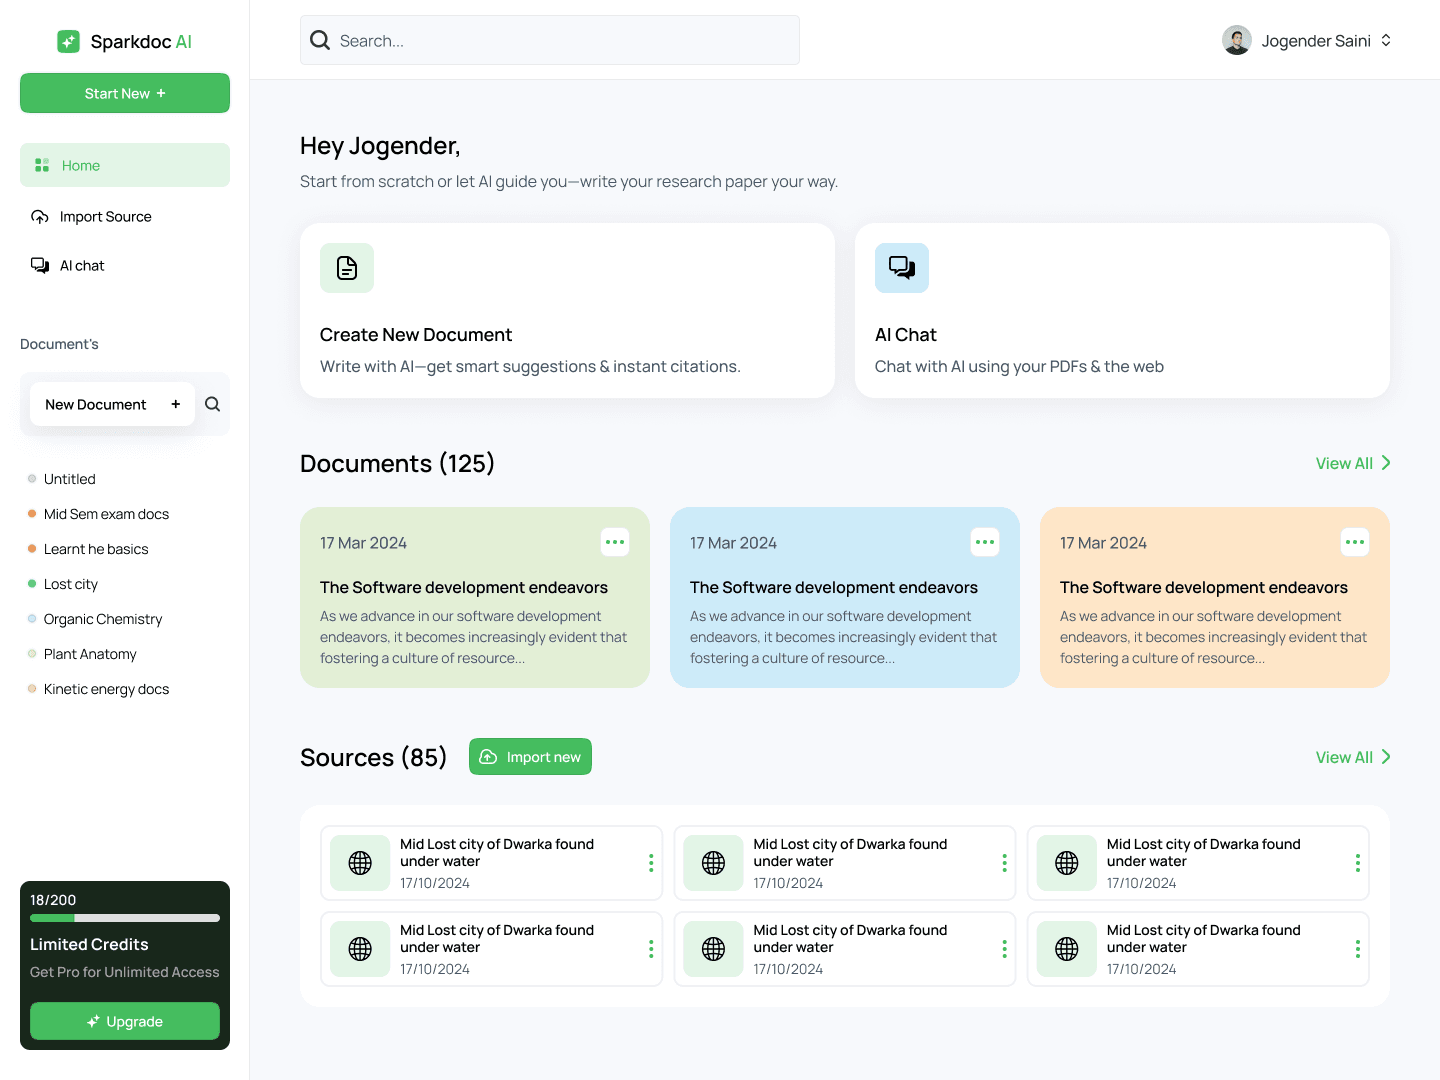Click the Import new sources button
This screenshot has width=1440, height=1080.
(530, 756)
